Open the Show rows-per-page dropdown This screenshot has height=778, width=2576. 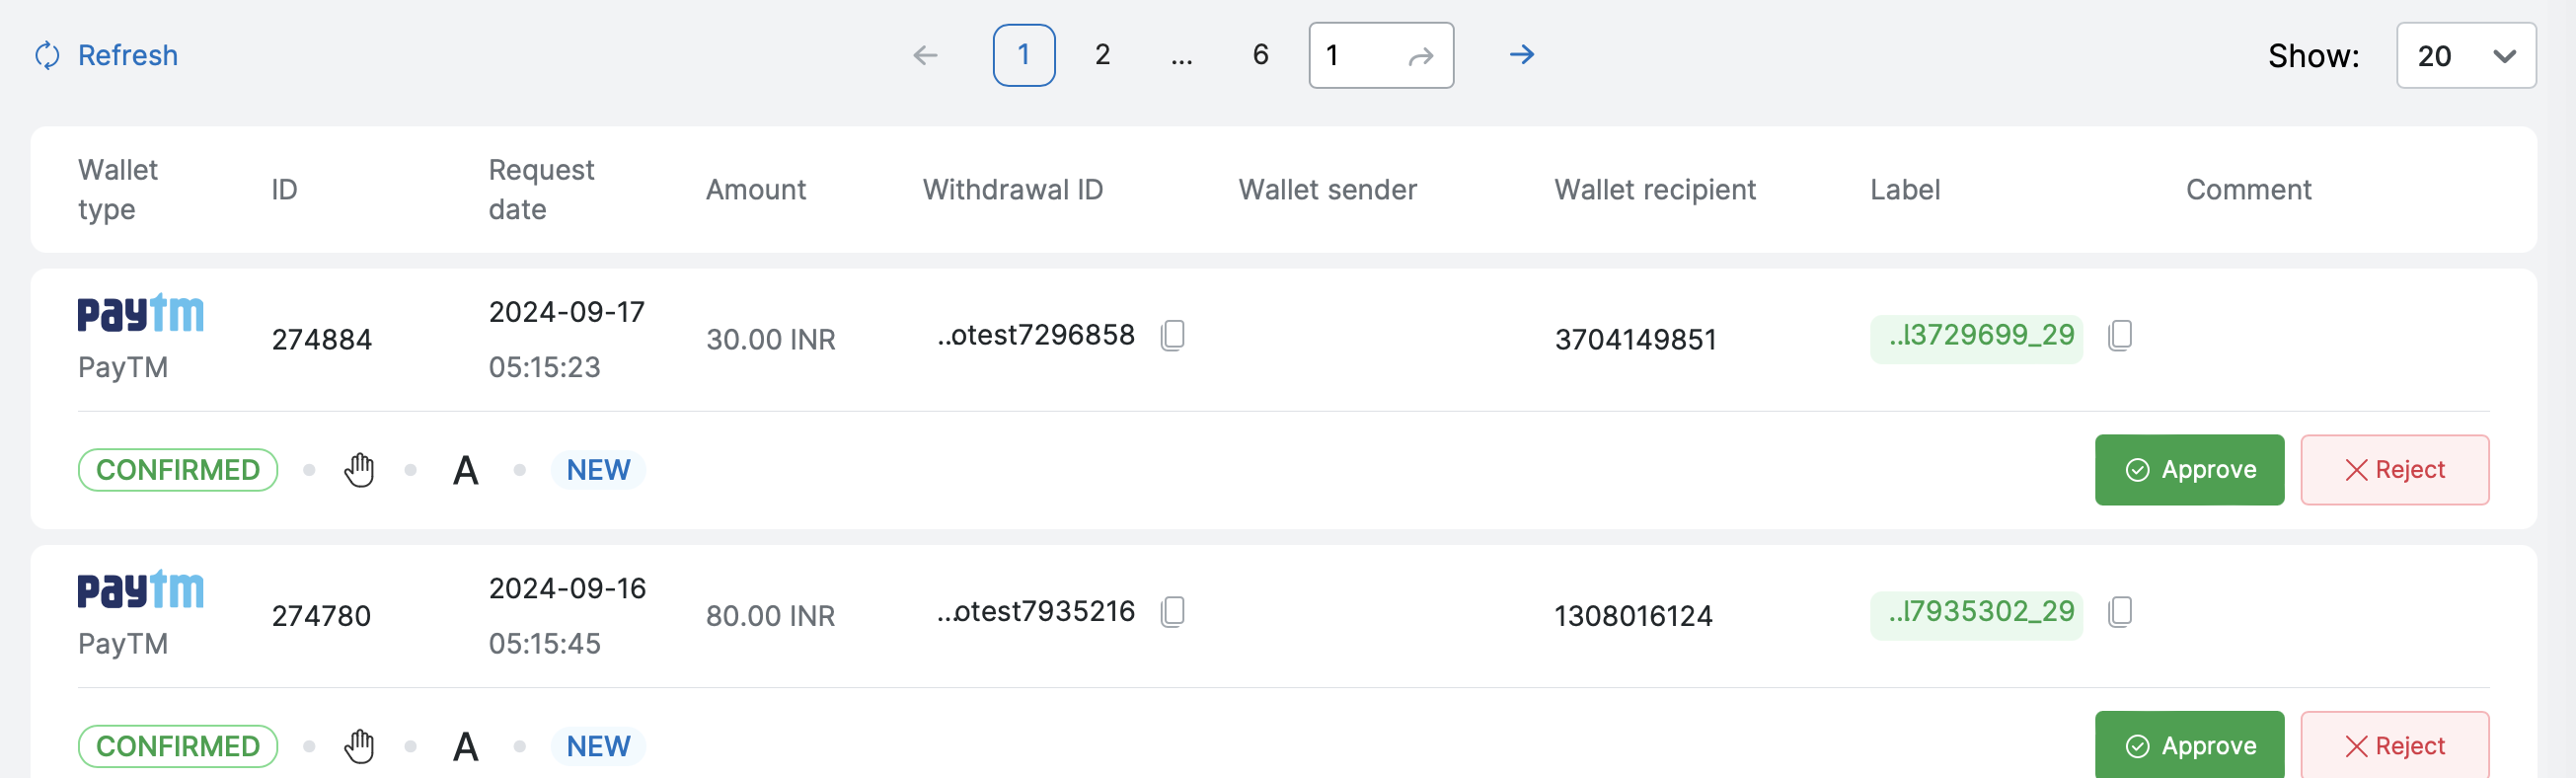pyautogui.click(x=2465, y=56)
